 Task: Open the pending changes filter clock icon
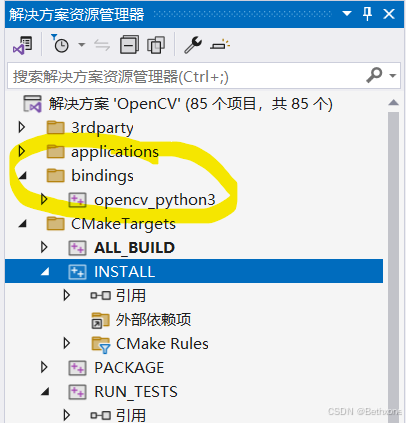pyautogui.click(x=60, y=44)
